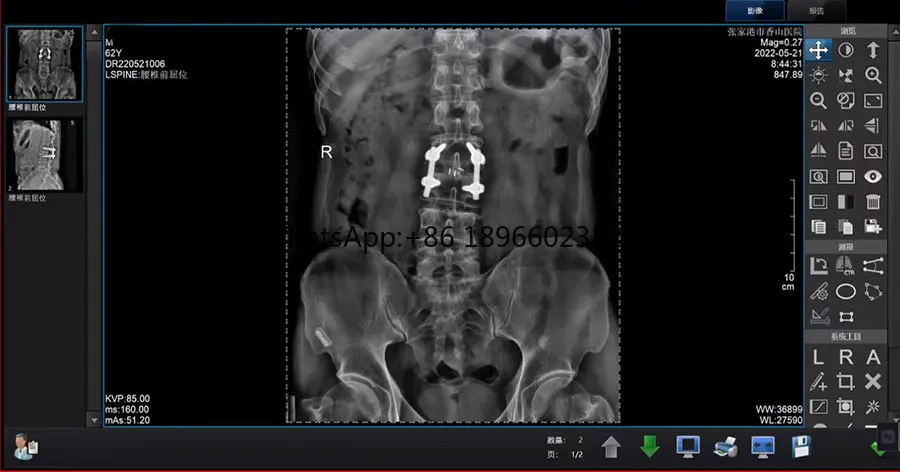Flip the image horizontally
900x472 pixels.
[x=818, y=151]
